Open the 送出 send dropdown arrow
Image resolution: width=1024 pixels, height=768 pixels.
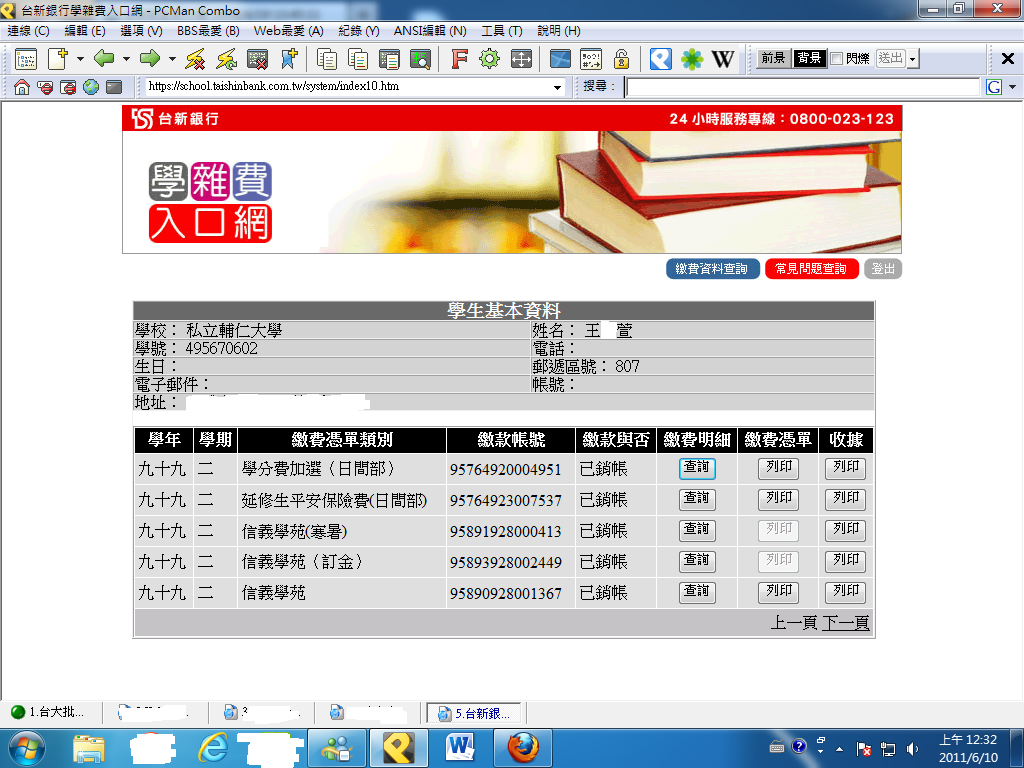point(912,60)
